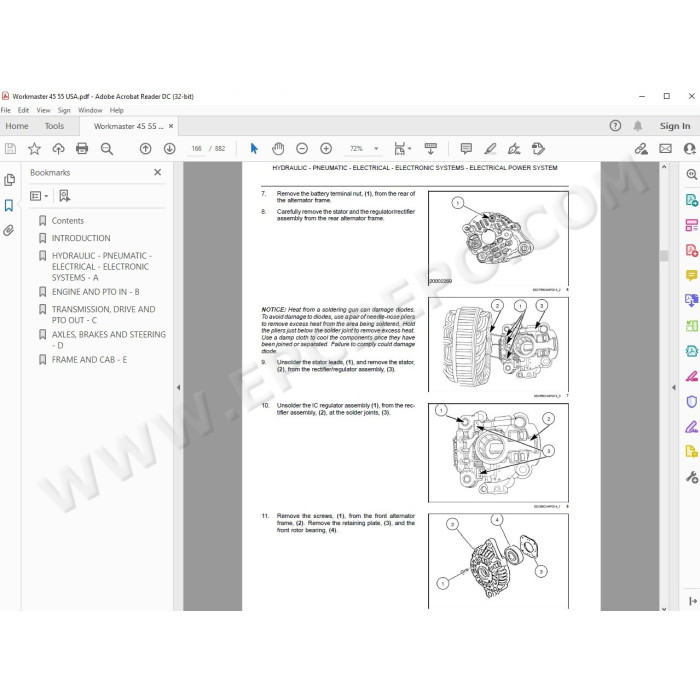Viewport: 700px width, 700px height.
Task: Send the file by email envelope icon
Action: pyautogui.click(x=665, y=149)
